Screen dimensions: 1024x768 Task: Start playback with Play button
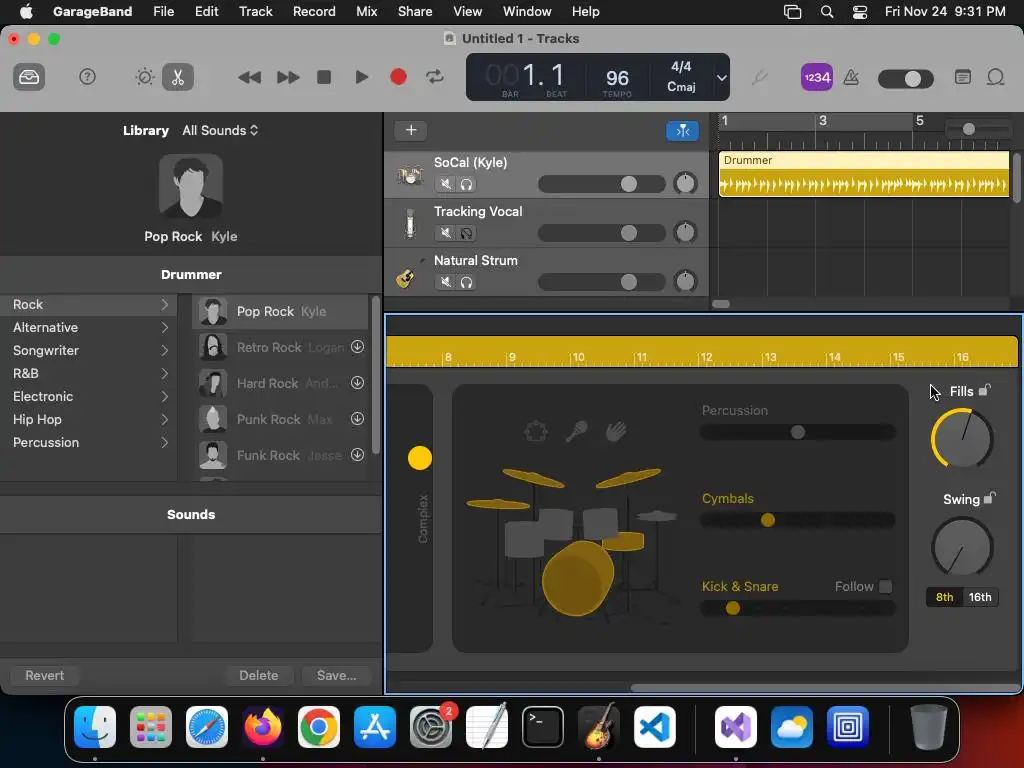(361, 77)
